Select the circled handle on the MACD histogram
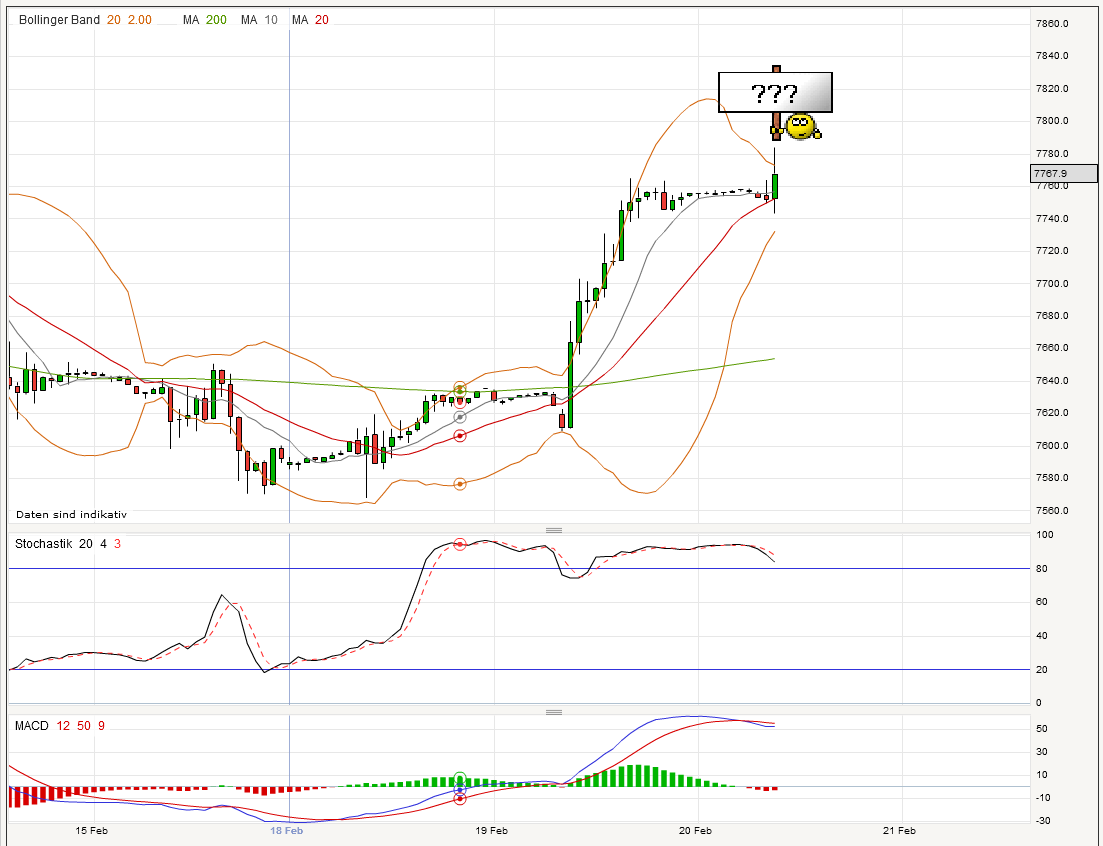The image size is (1103, 846). pyautogui.click(x=459, y=778)
